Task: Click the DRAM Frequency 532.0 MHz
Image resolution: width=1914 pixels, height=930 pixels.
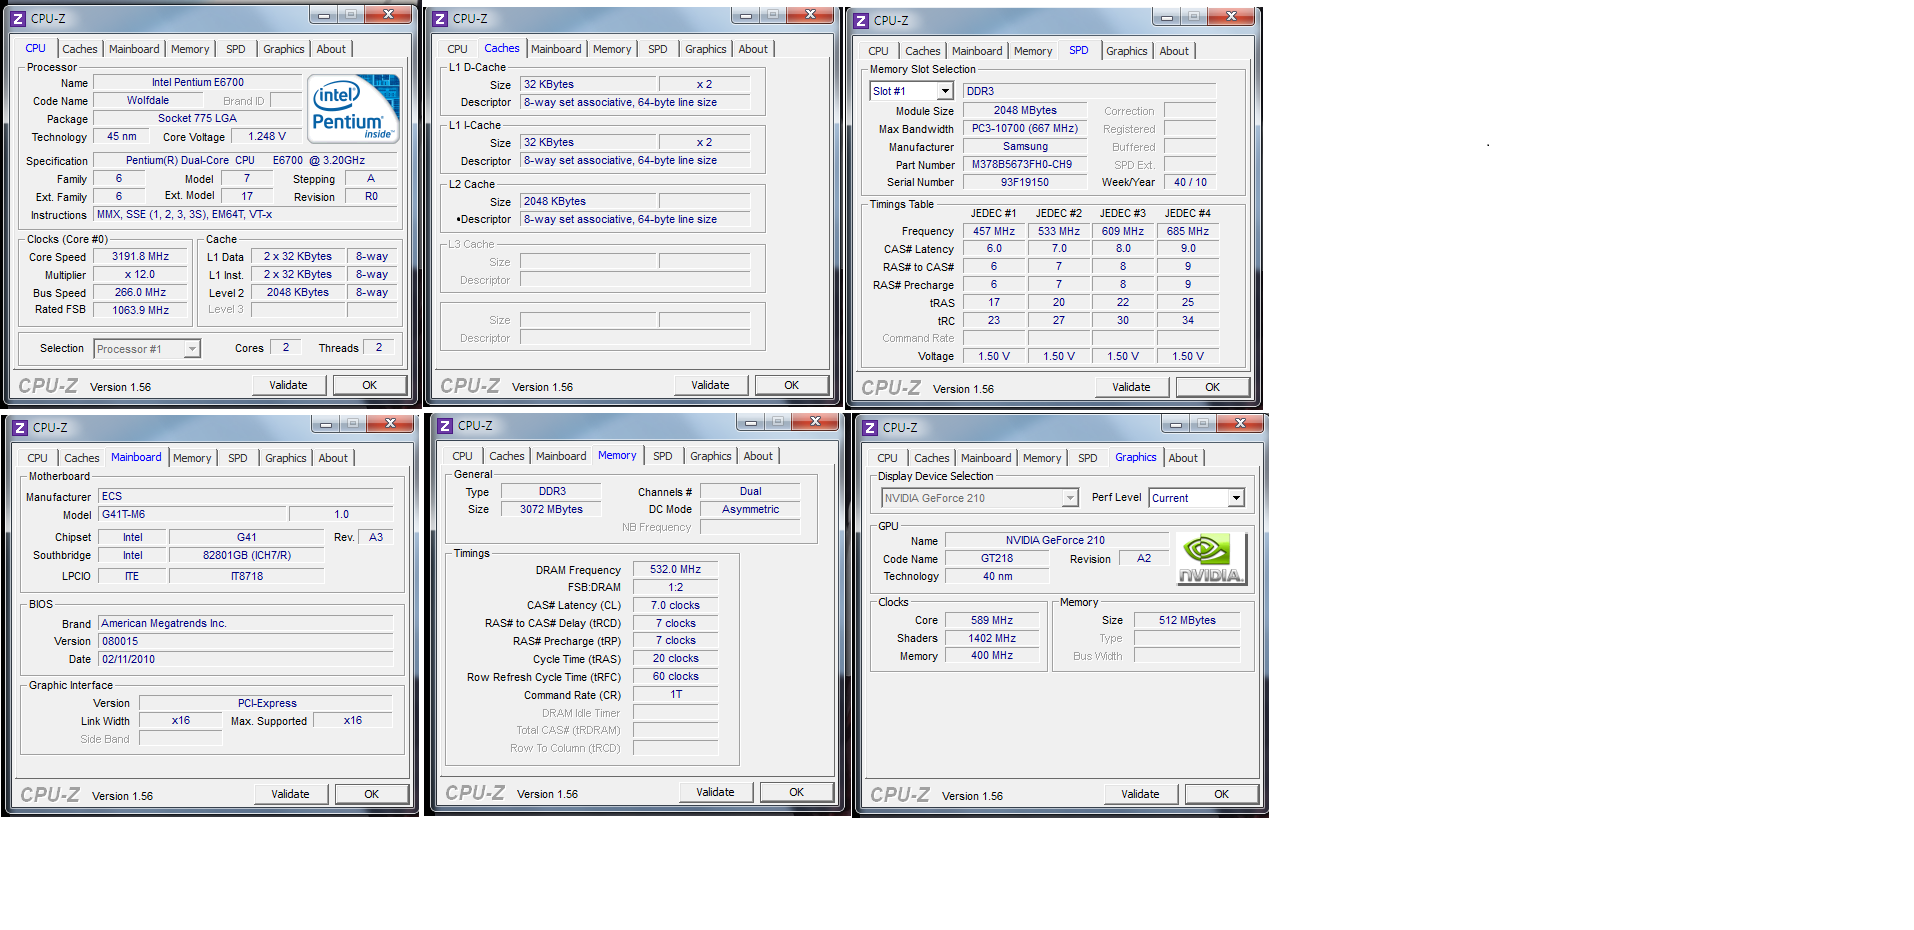Action: [676, 570]
